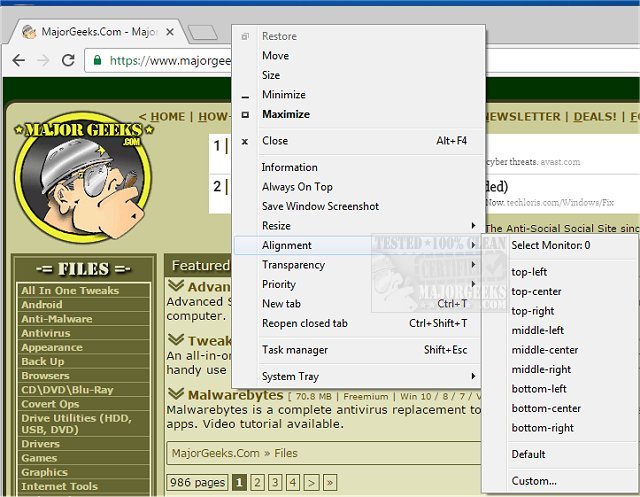Open a new tab with the tab button
Screen dimensions: 640x497
pos(202,32)
